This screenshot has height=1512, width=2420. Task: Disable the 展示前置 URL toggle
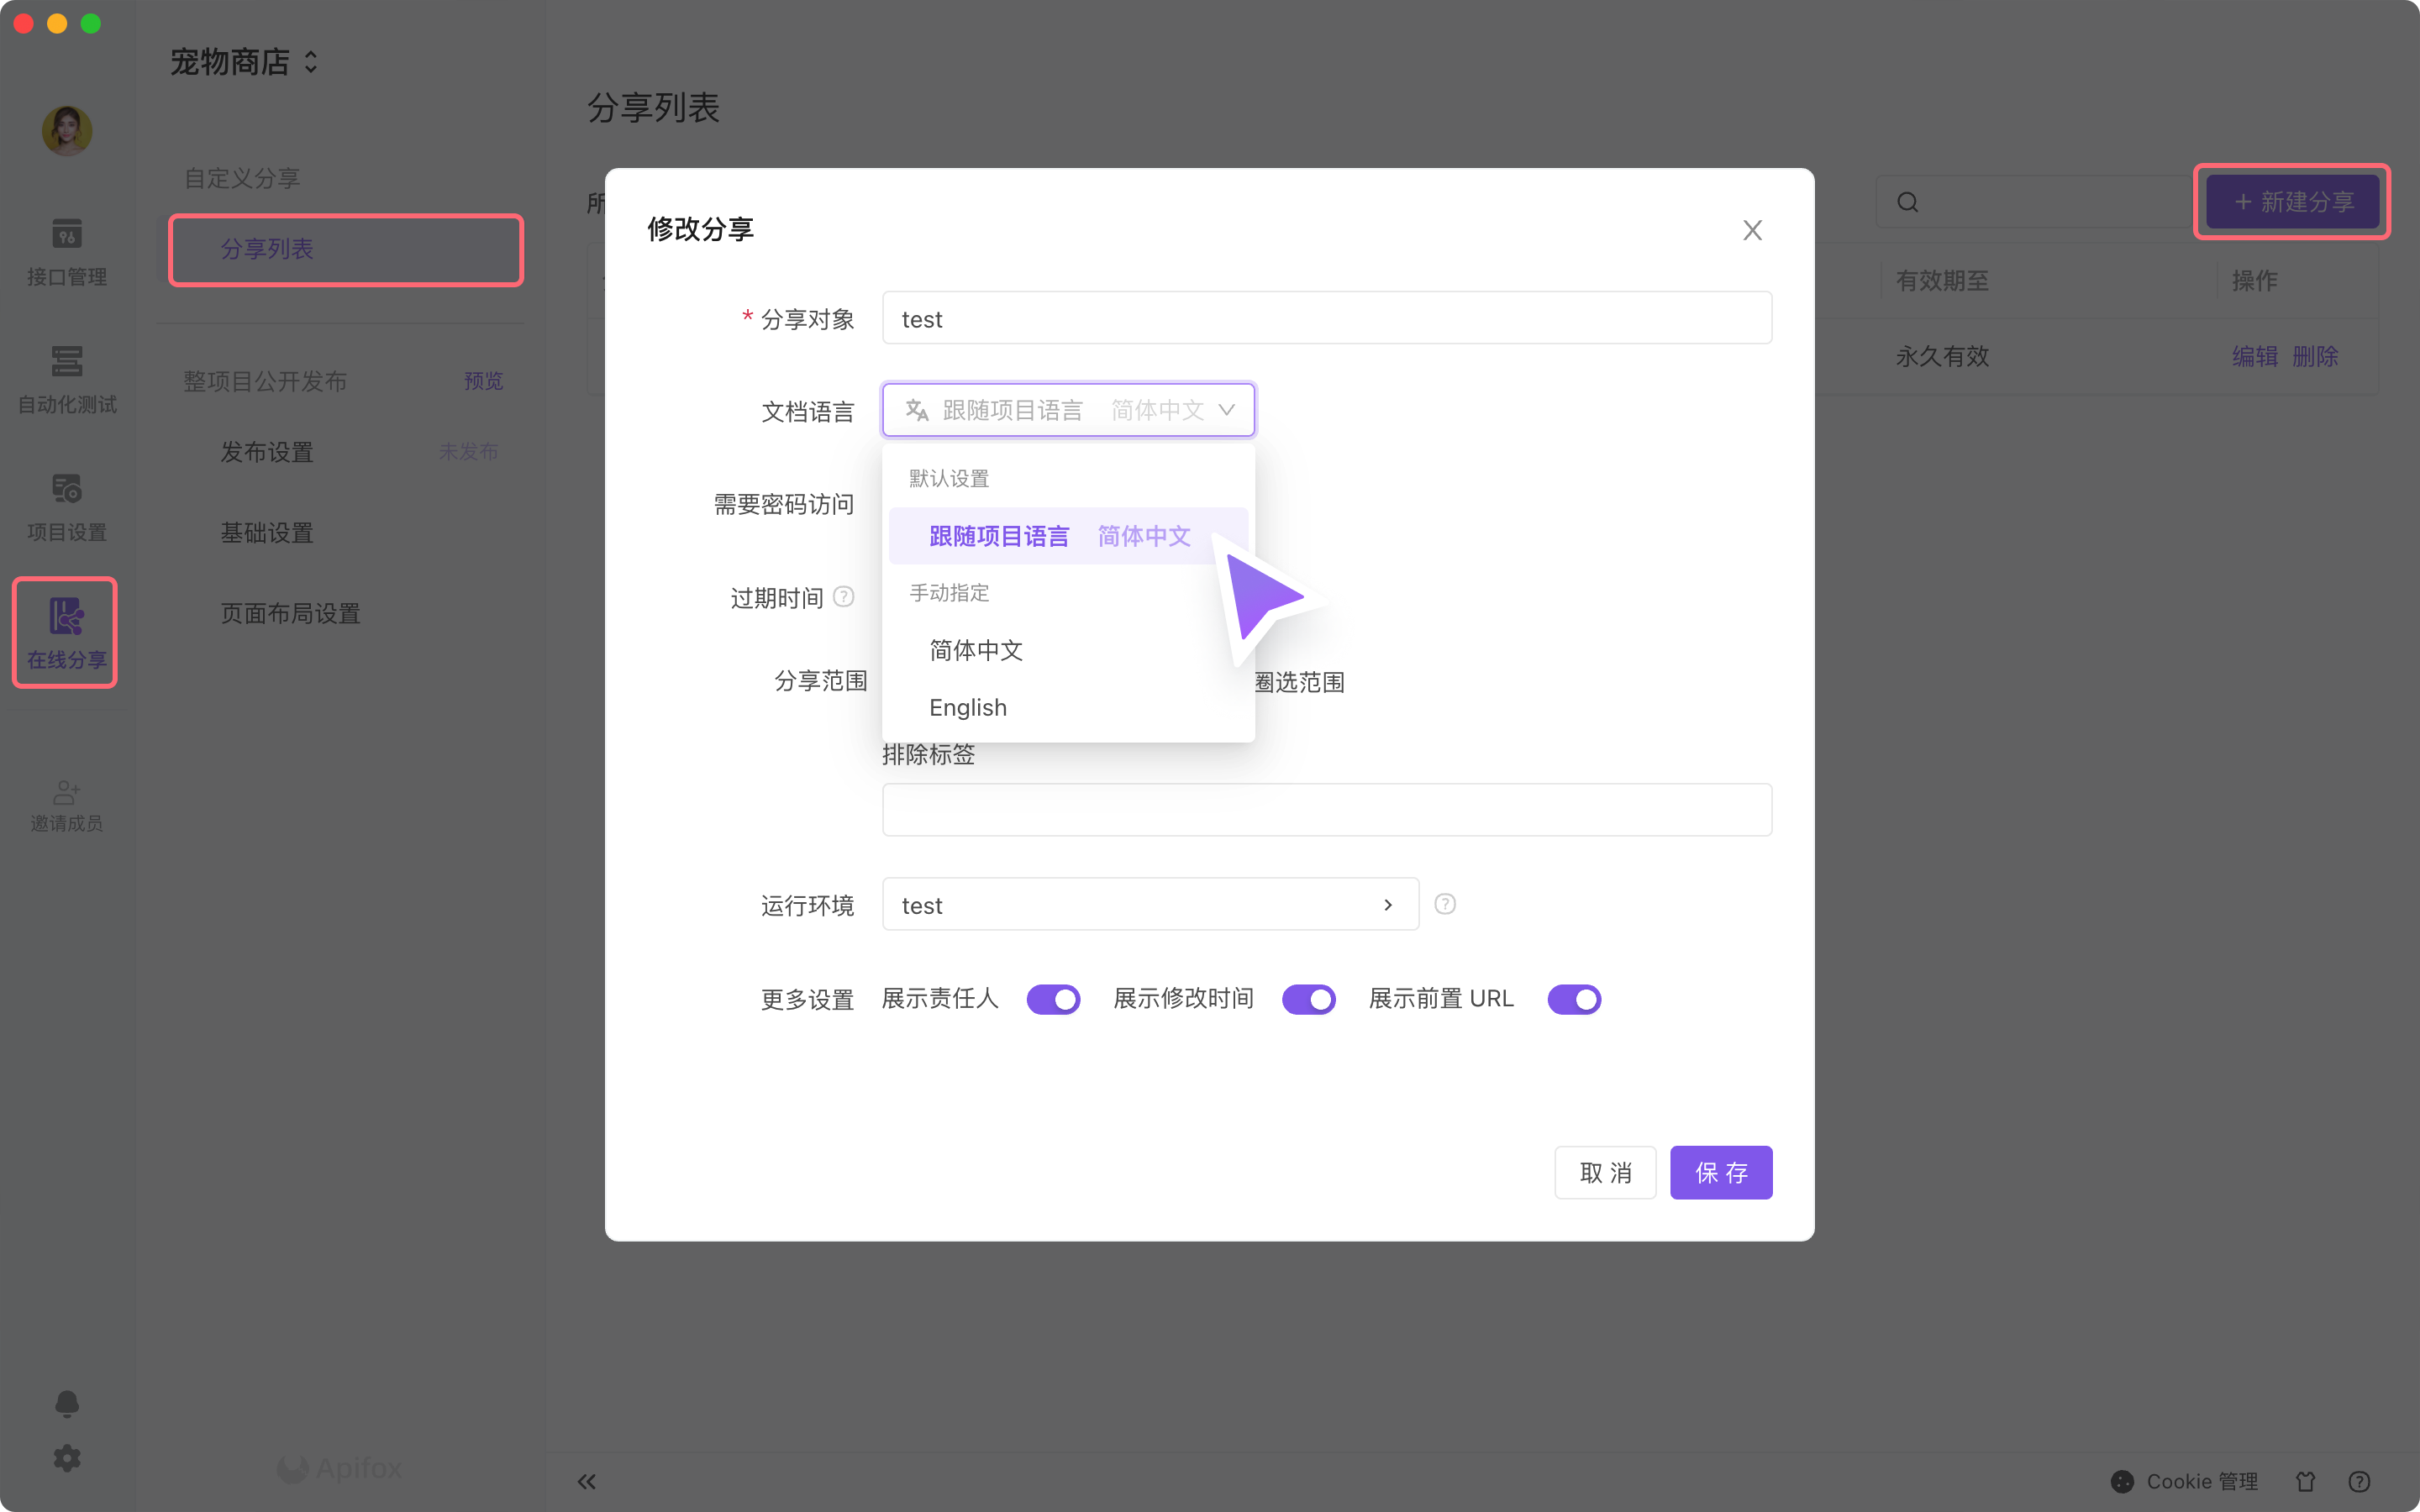point(1573,999)
